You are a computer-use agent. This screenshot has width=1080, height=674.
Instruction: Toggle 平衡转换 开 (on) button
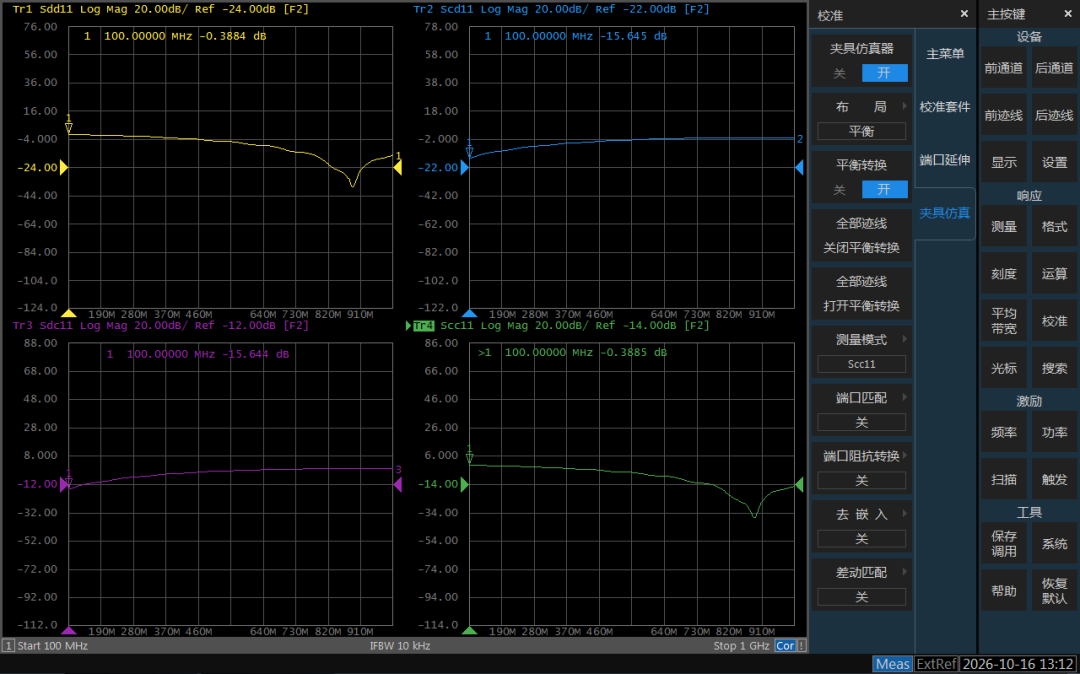tap(884, 189)
